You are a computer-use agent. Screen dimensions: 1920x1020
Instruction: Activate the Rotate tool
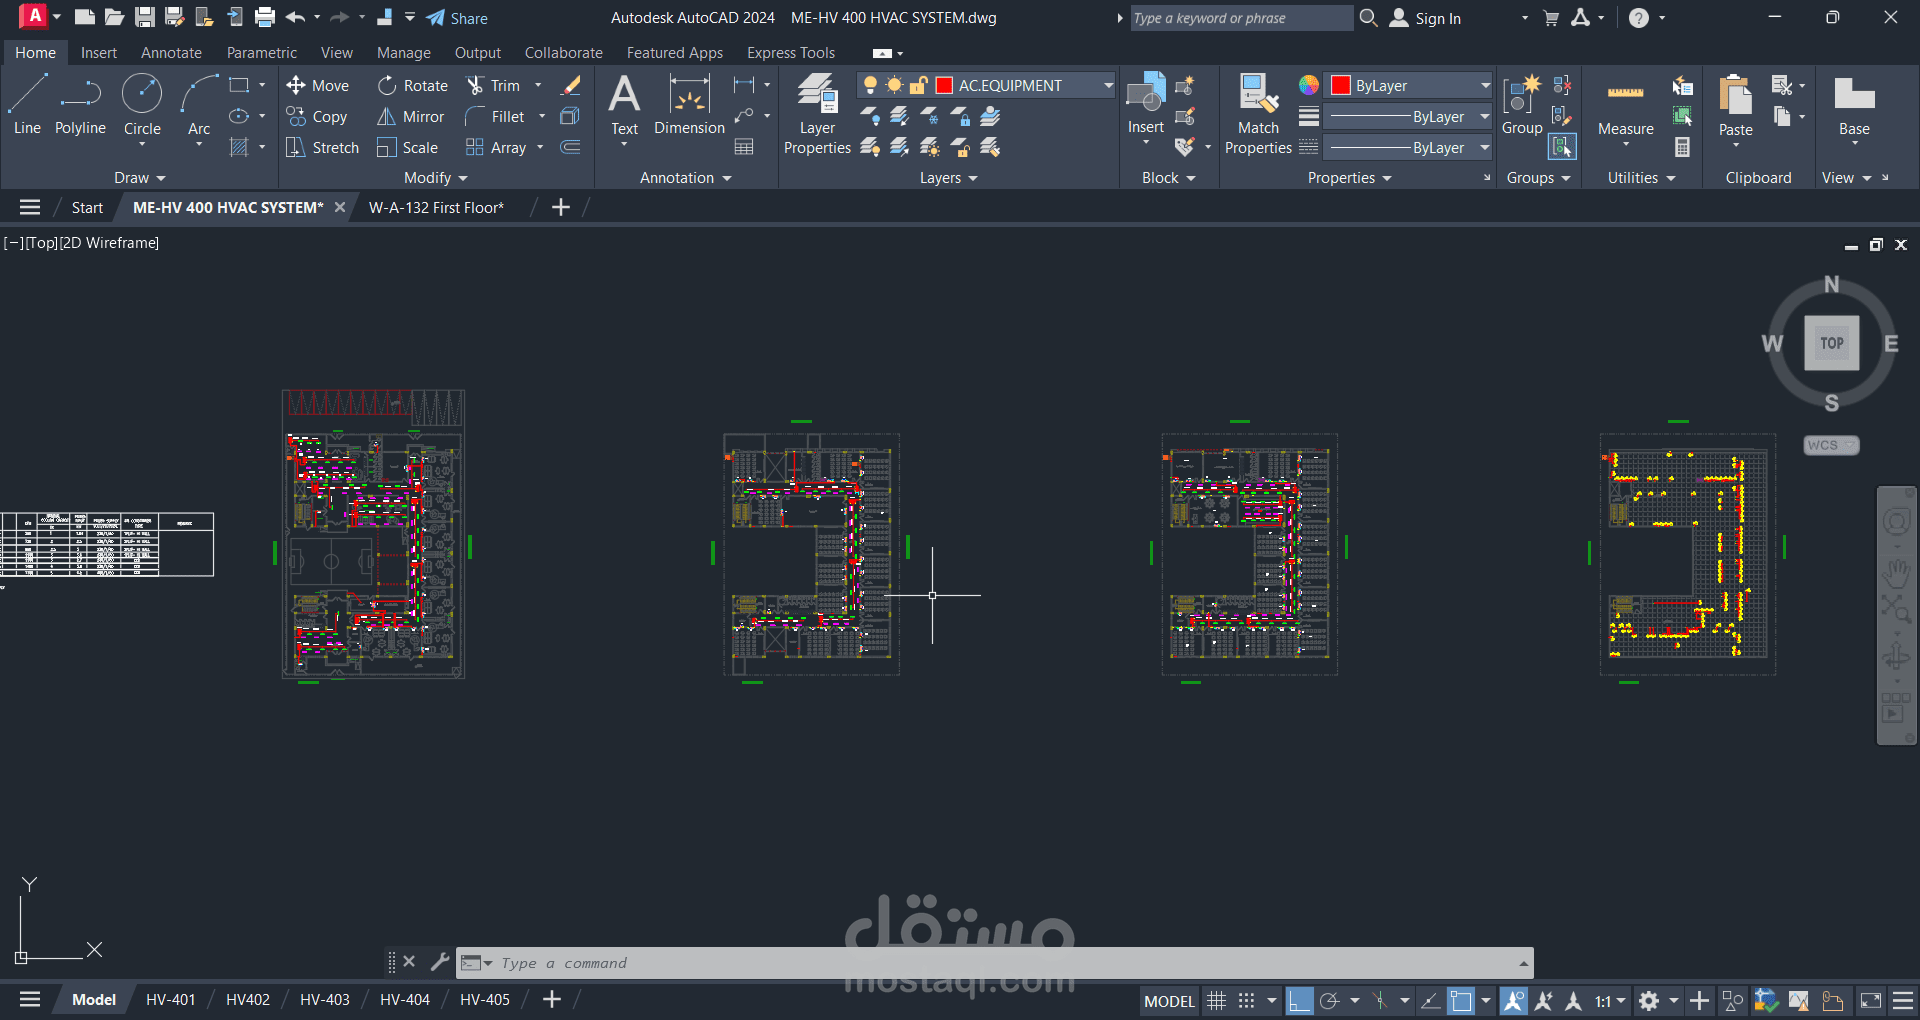click(412, 86)
